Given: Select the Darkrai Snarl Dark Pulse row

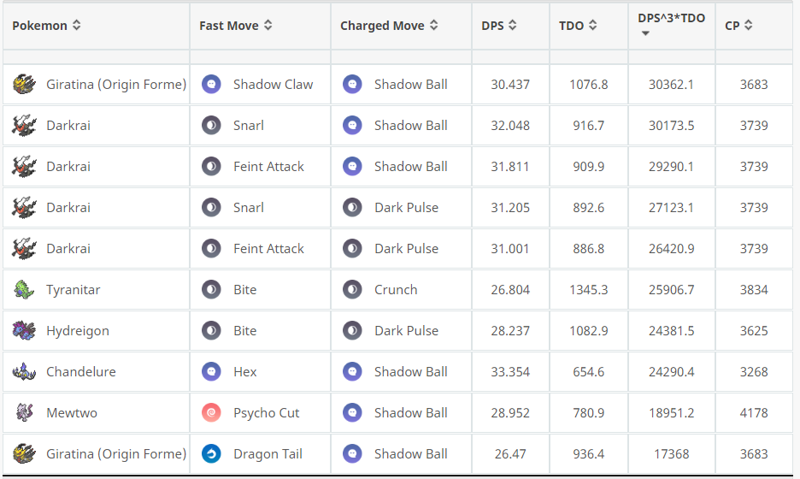Looking at the screenshot, I should pyautogui.click(x=397, y=208).
